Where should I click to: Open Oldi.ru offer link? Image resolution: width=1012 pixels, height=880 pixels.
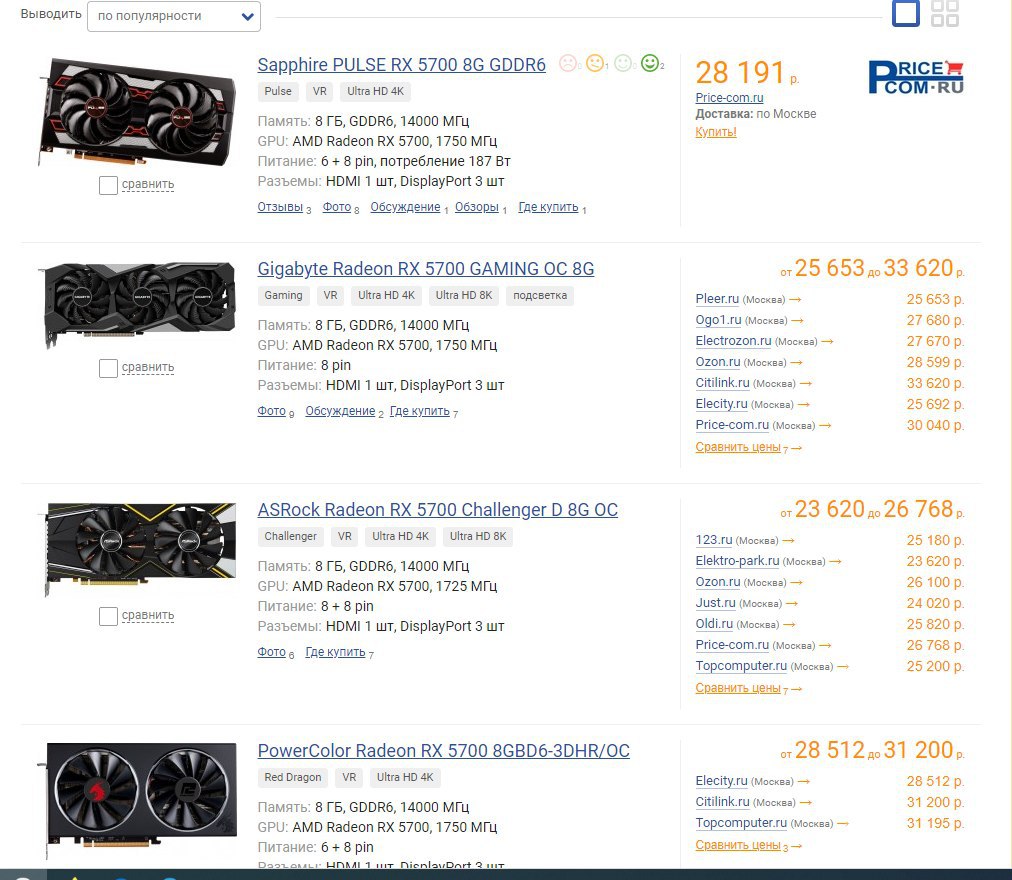tap(714, 624)
